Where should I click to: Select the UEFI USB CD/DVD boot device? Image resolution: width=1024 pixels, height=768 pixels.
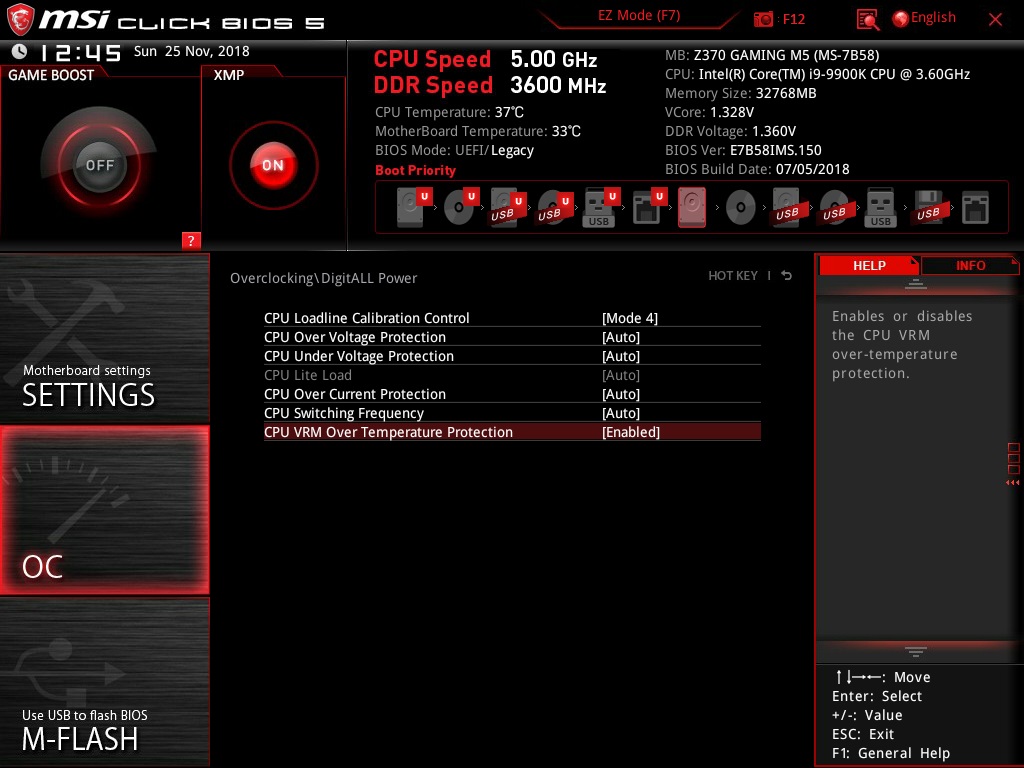pyautogui.click(x=555, y=206)
